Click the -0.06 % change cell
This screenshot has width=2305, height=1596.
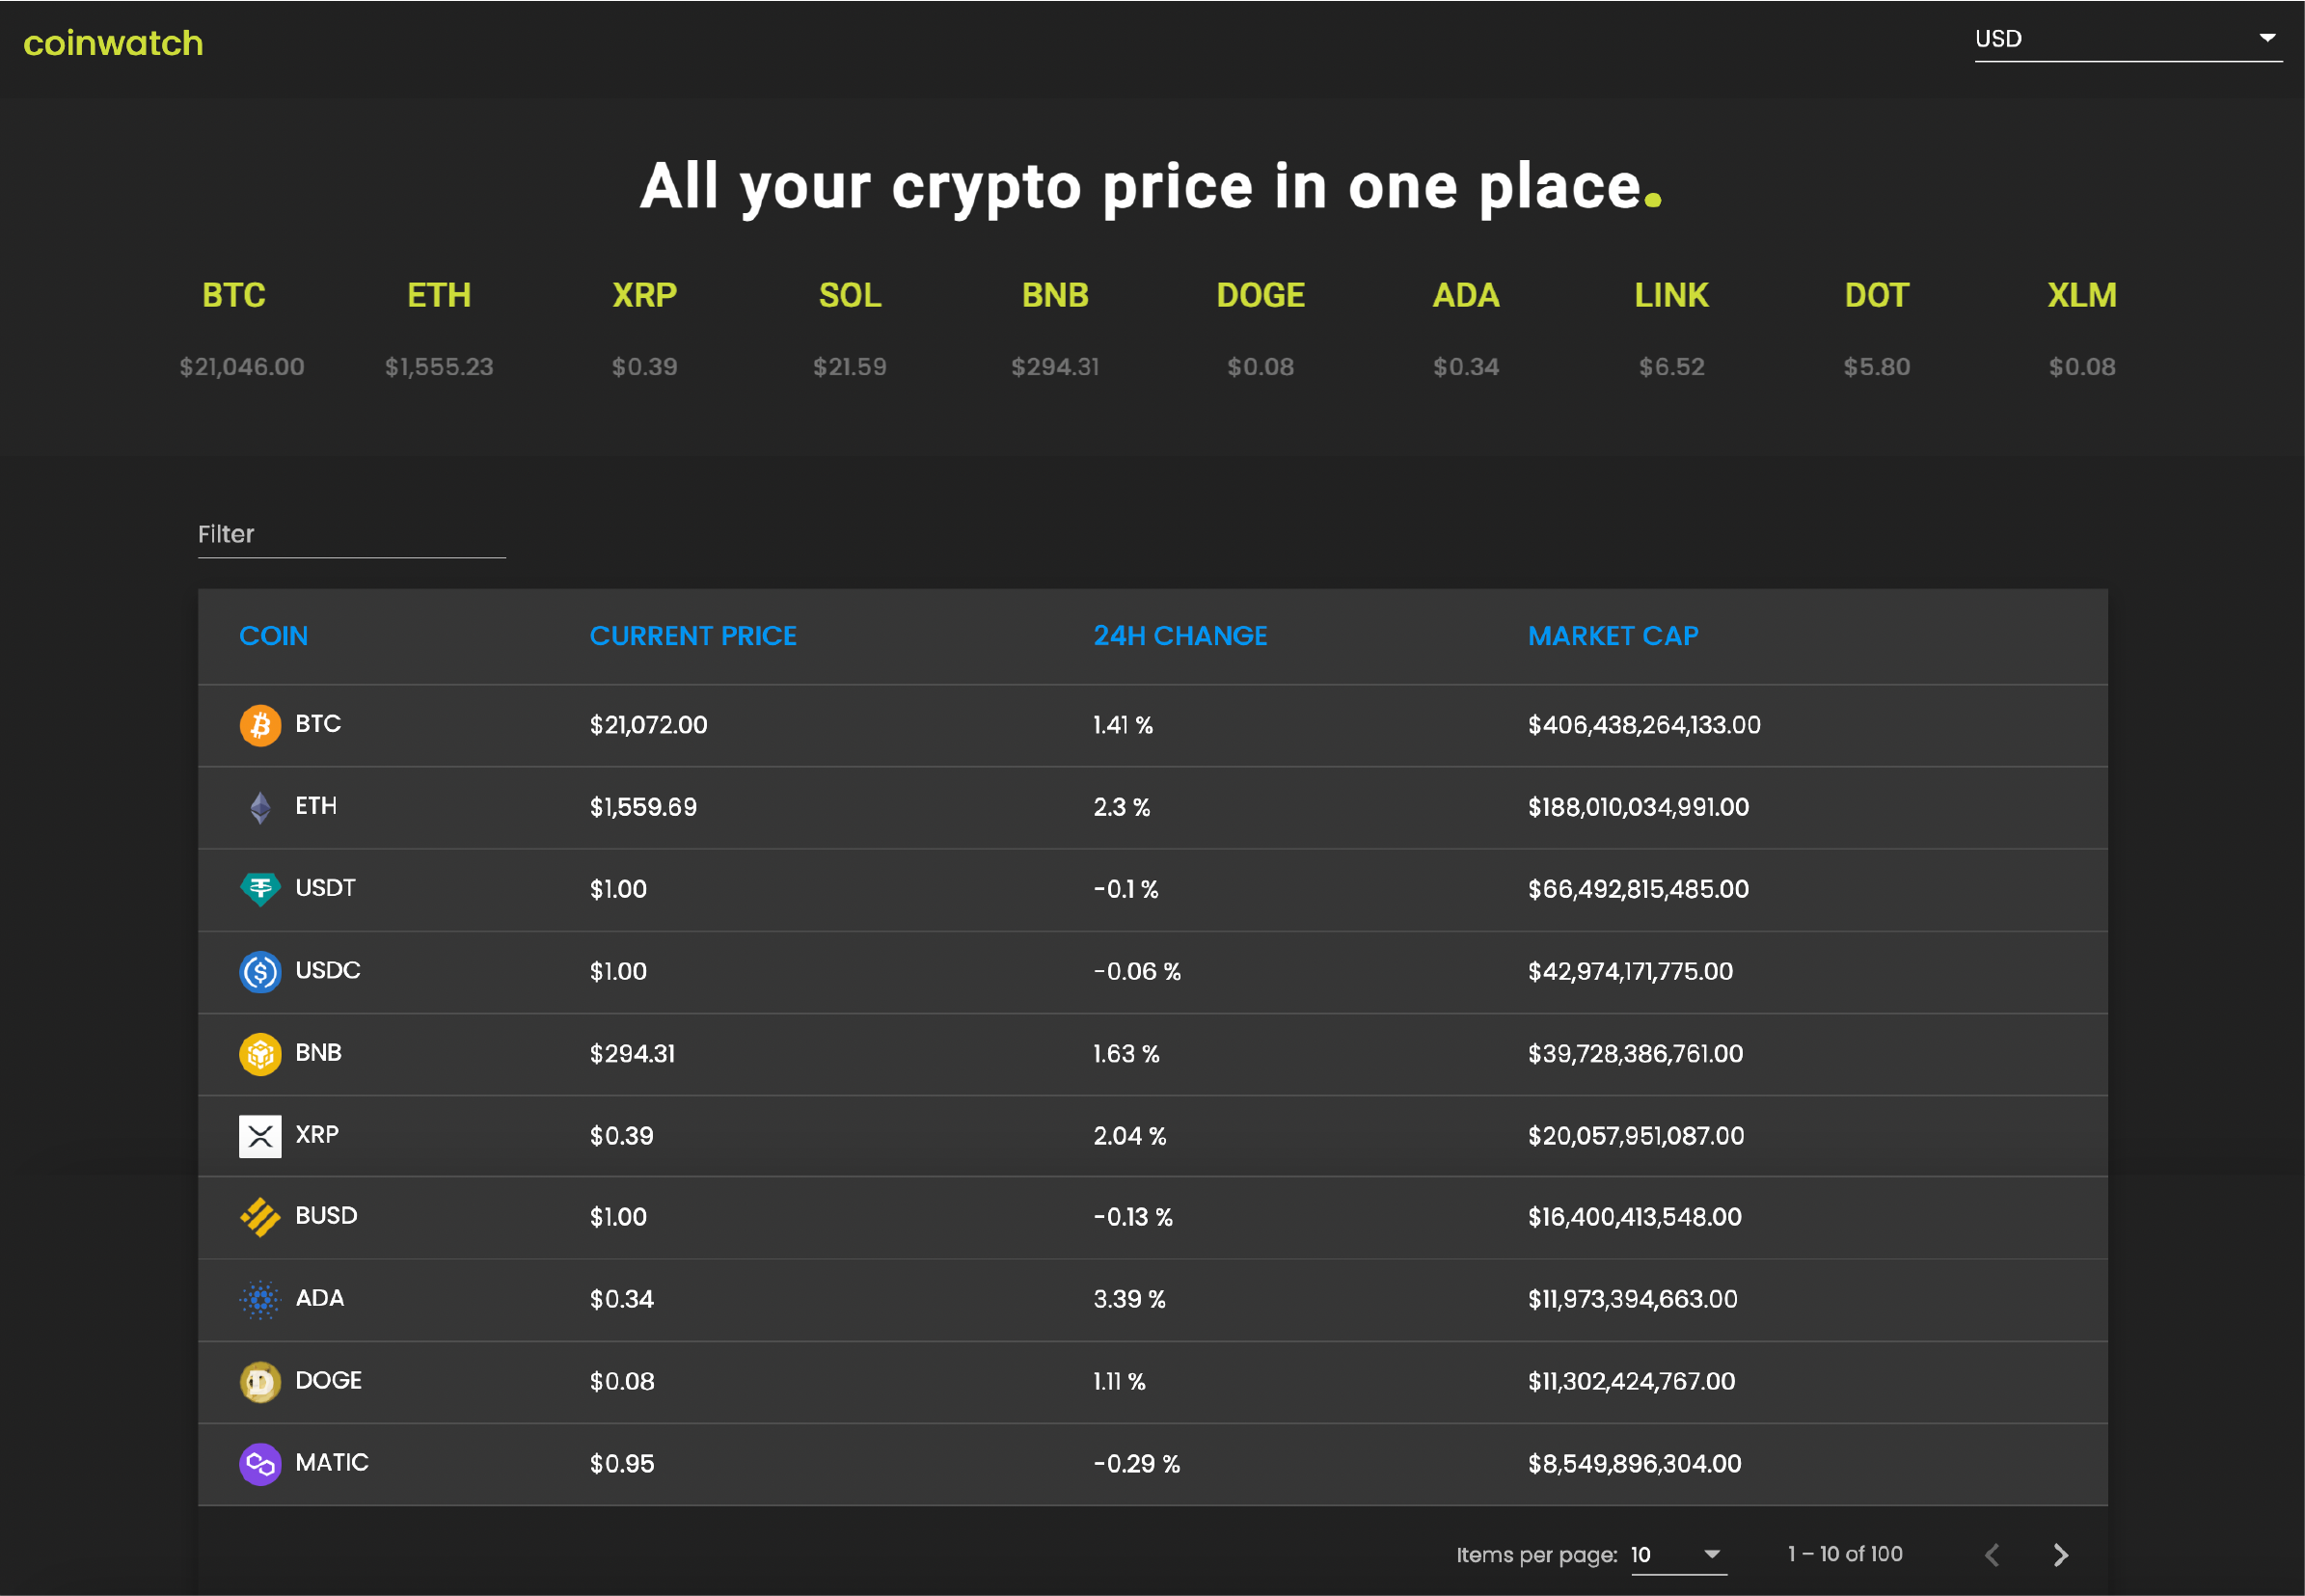click(1137, 971)
